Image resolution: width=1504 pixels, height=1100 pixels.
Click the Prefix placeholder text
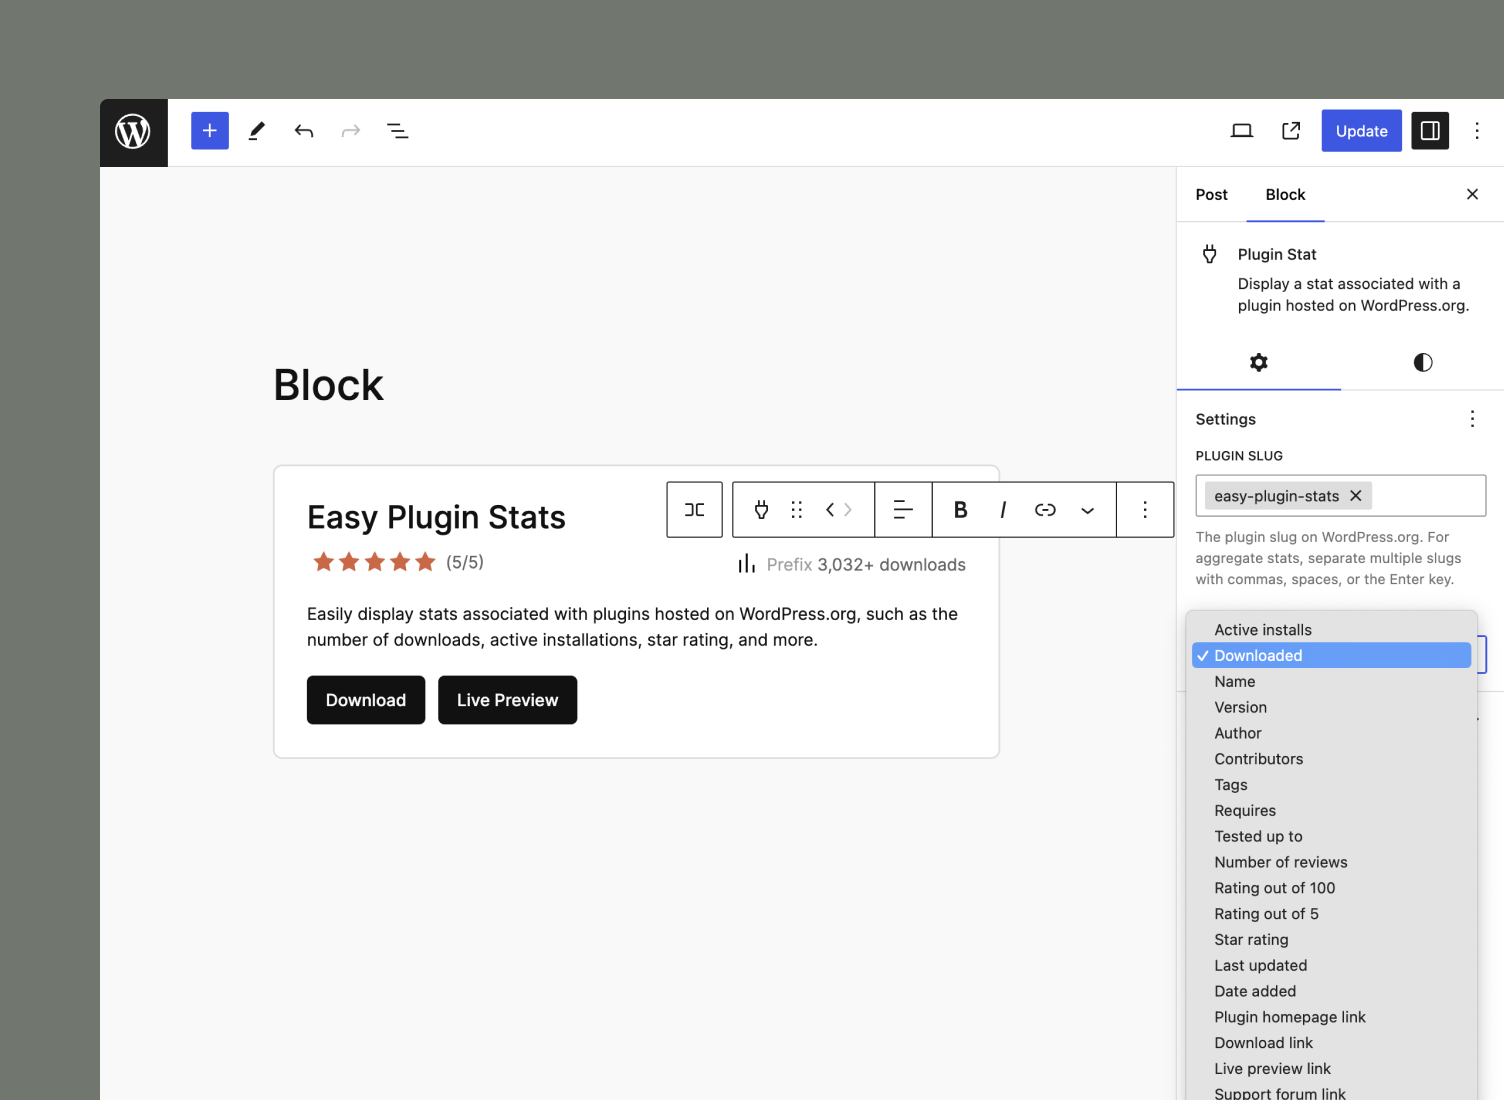pyautogui.click(x=790, y=565)
